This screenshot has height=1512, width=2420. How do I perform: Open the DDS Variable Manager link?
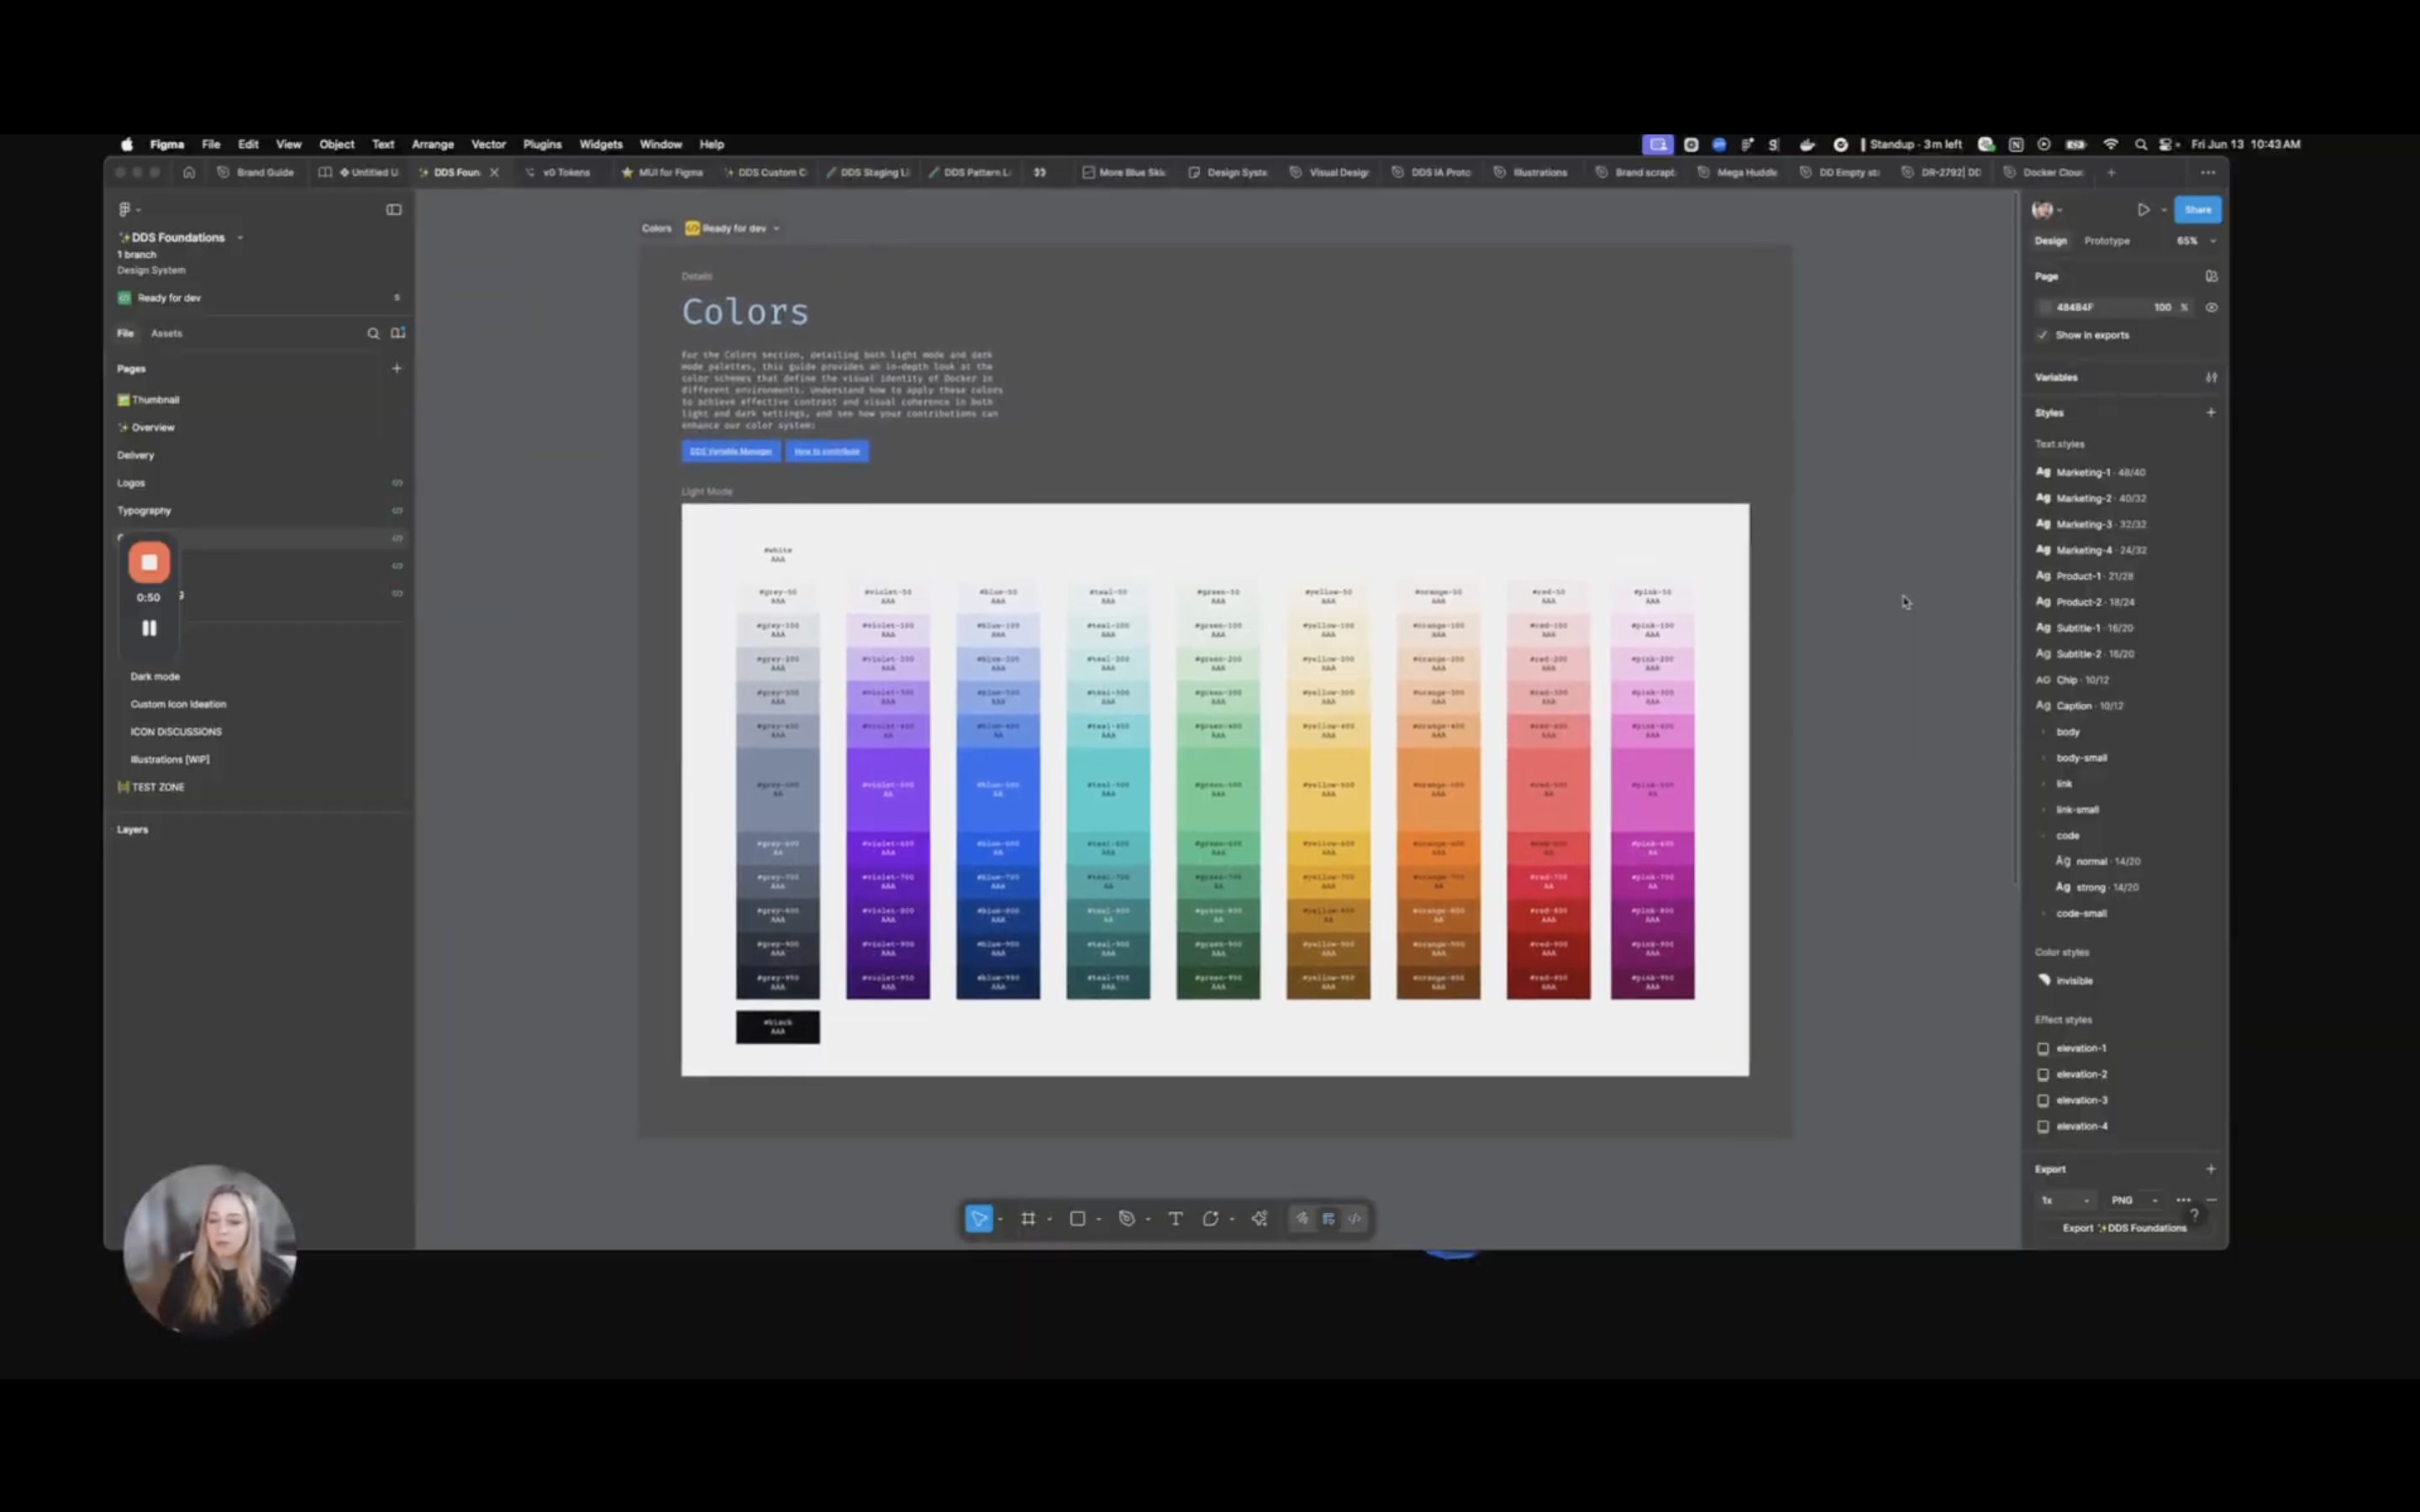[730, 451]
